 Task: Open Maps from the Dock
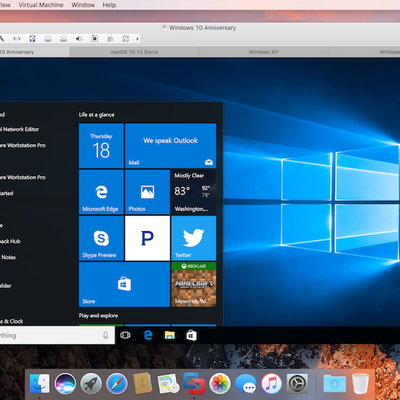(168, 383)
